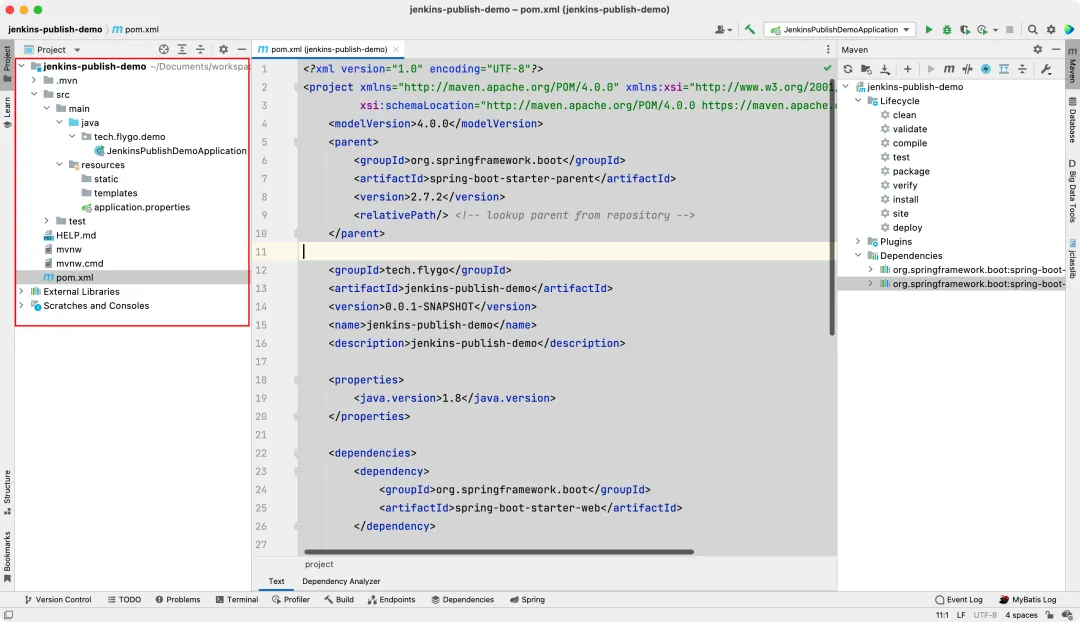This screenshot has height=622, width=1080.
Task: Open IDE settings gear in main toolbar
Action: point(1050,30)
